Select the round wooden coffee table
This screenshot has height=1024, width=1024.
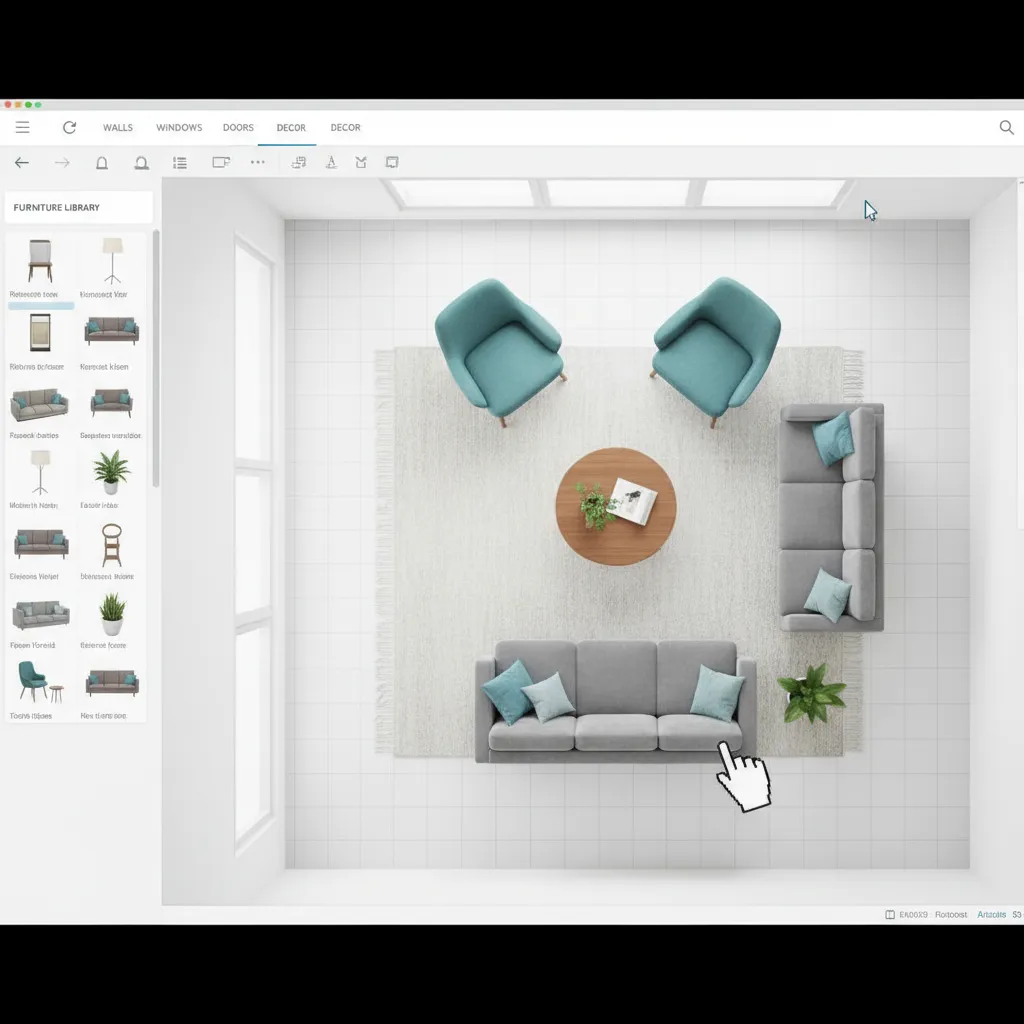coord(616,506)
